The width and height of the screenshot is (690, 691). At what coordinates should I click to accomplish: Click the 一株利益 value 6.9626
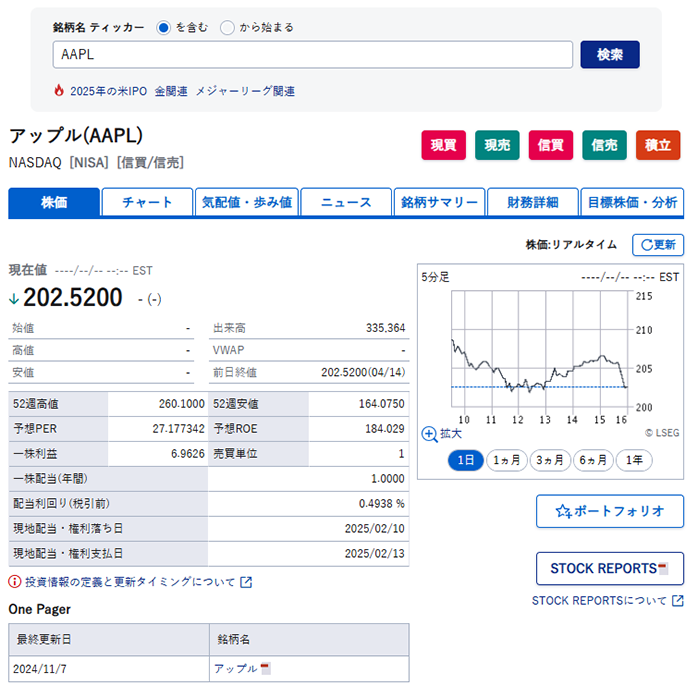pyautogui.click(x=188, y=453)
